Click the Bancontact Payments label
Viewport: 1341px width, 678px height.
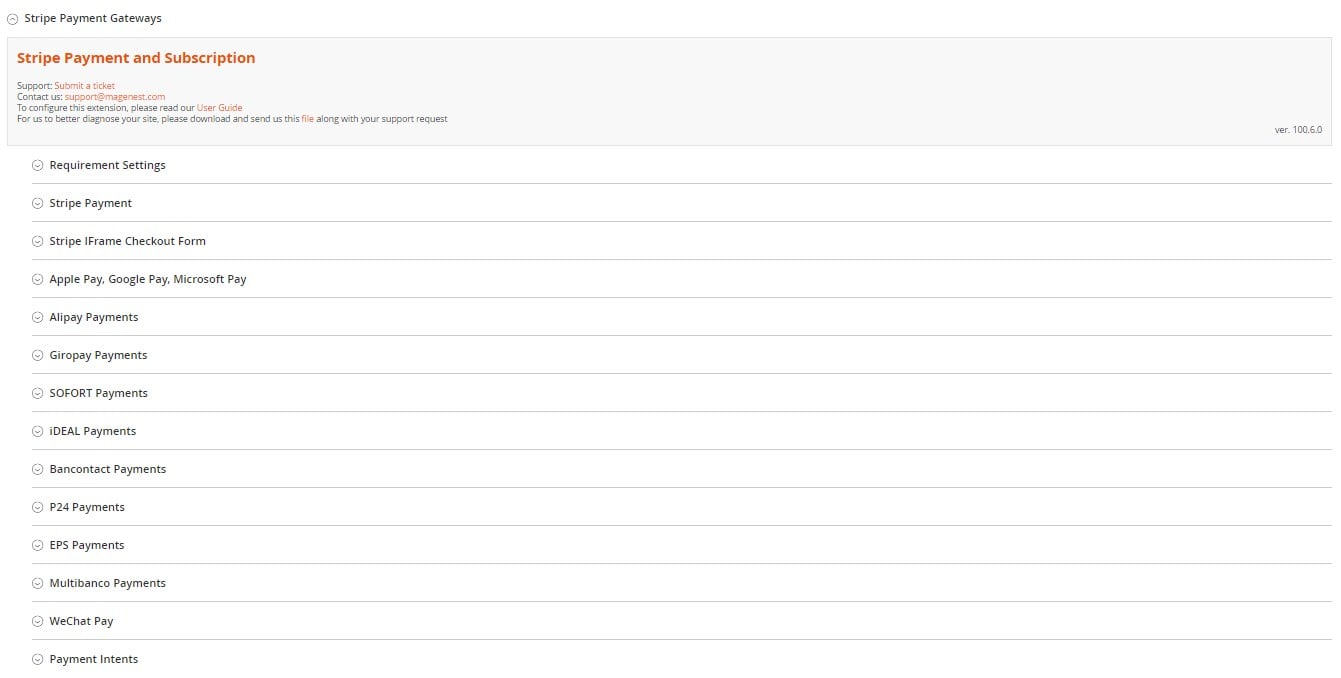tap(108, 469)
